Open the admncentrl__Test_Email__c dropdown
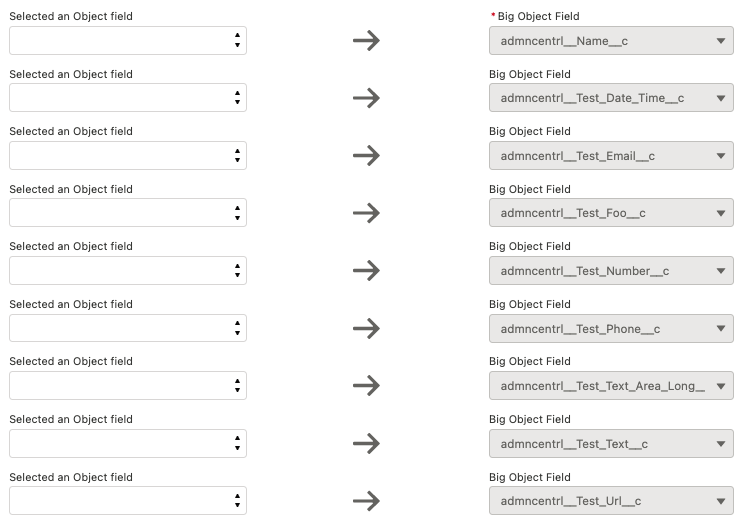Viewport: 747px width, 527px height. click(x=611, y=156)
